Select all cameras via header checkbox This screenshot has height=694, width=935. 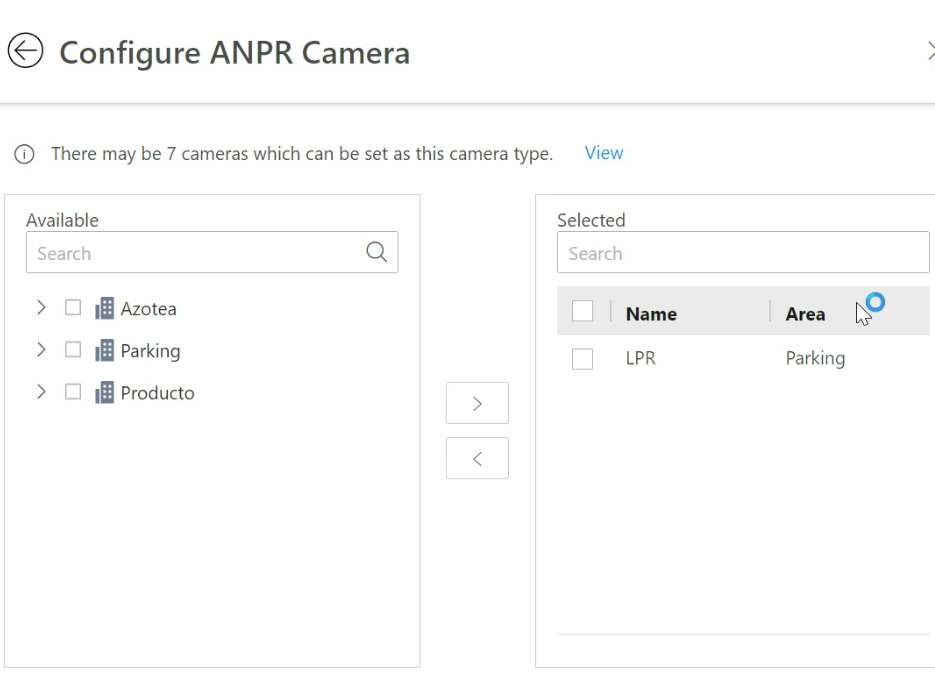click(x=583, y=311)
